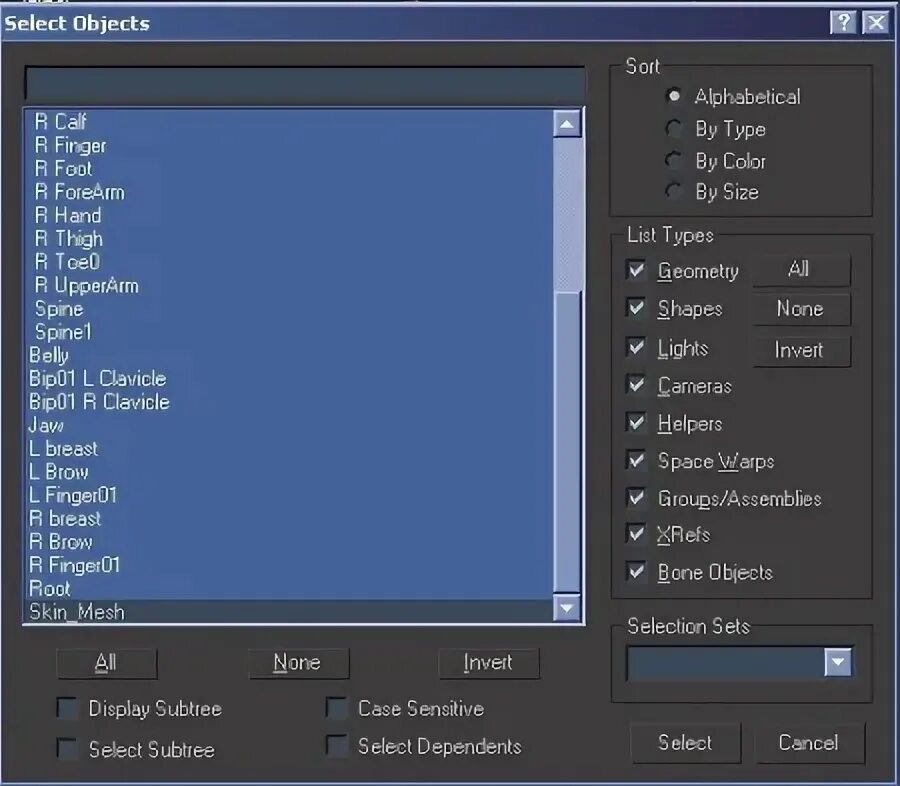Click the list scroll up arrow
The height and width of the screenshot is (786, 900).
(567, 124)
